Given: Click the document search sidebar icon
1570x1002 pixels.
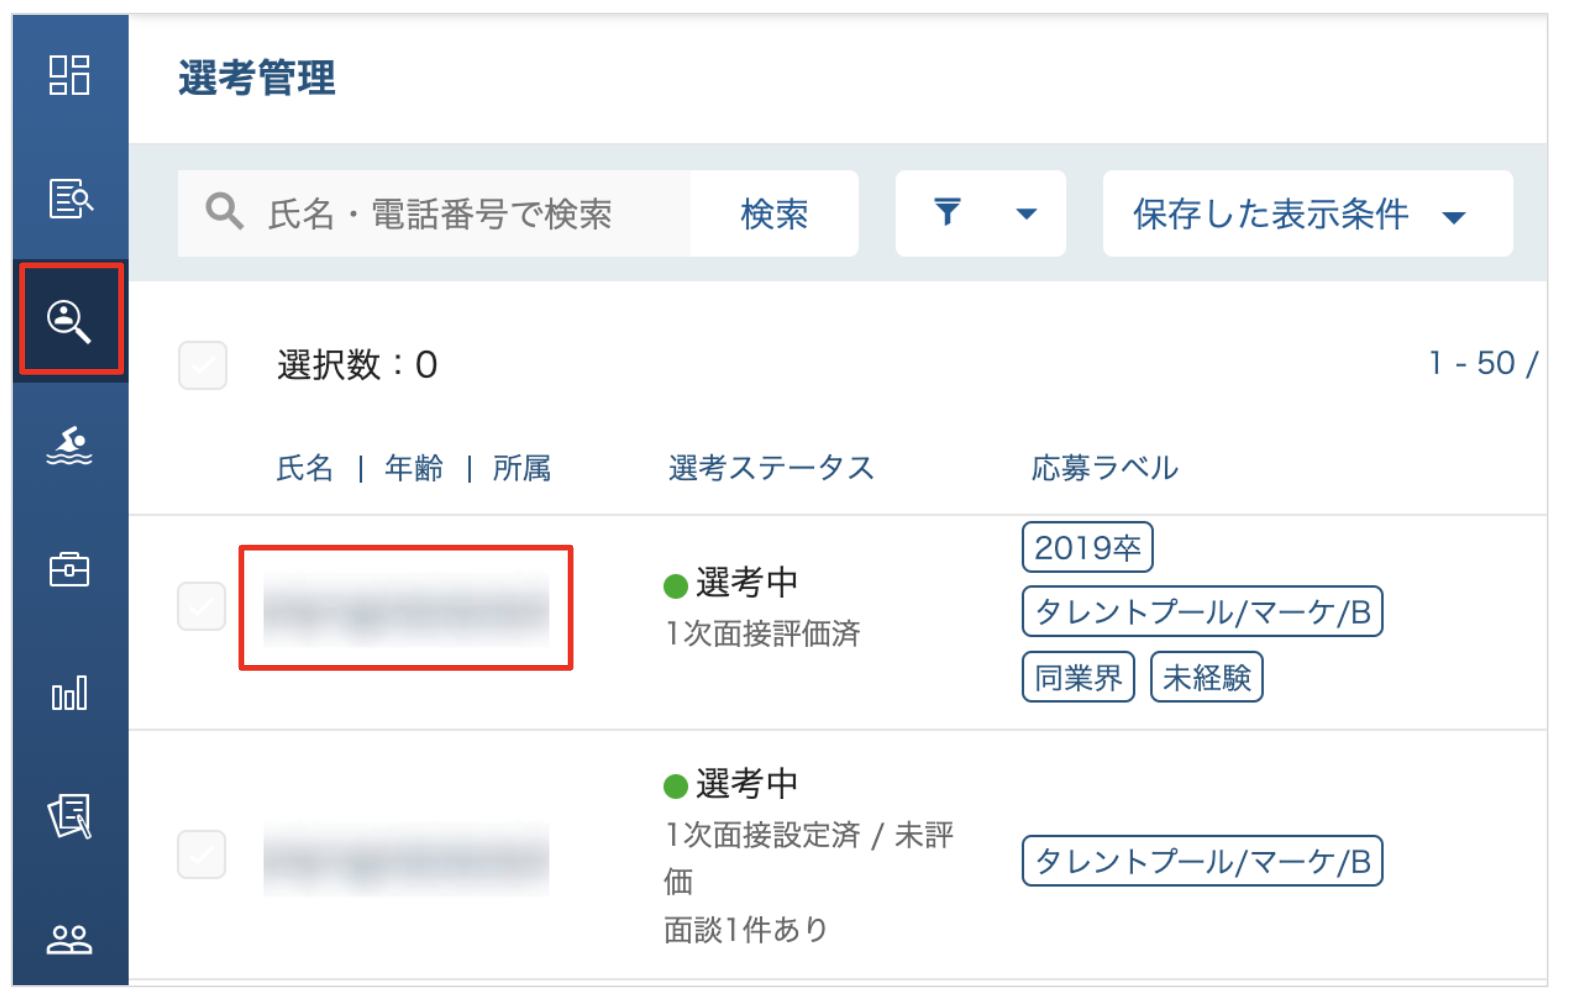Looking at the screenshot, I should click(69, 198).
